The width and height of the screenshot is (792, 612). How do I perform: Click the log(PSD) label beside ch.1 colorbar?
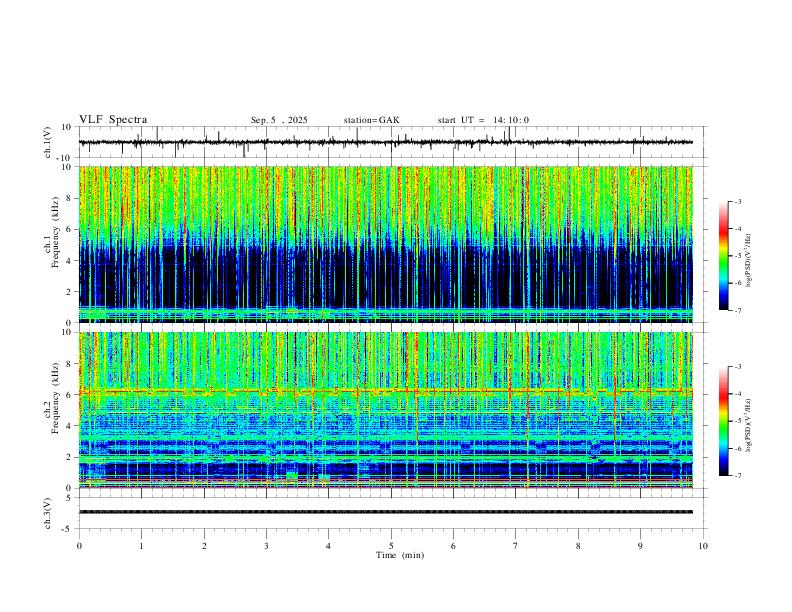click(748, 261)
